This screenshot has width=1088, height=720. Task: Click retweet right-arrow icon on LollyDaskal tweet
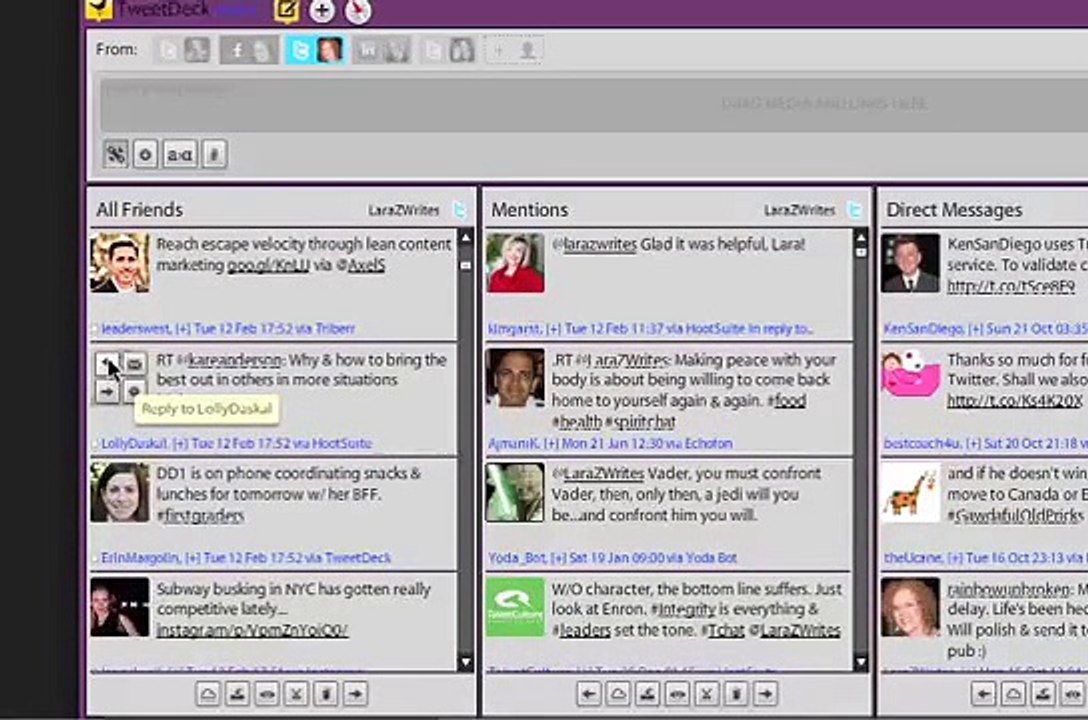coord(107,391)
